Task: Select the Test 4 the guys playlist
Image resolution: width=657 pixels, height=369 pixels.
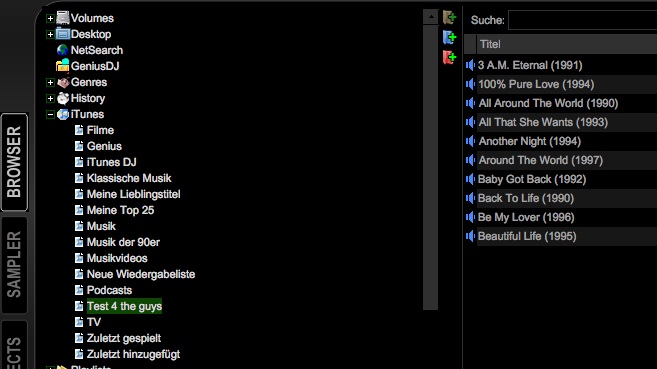Action: (x=124, y=306)
